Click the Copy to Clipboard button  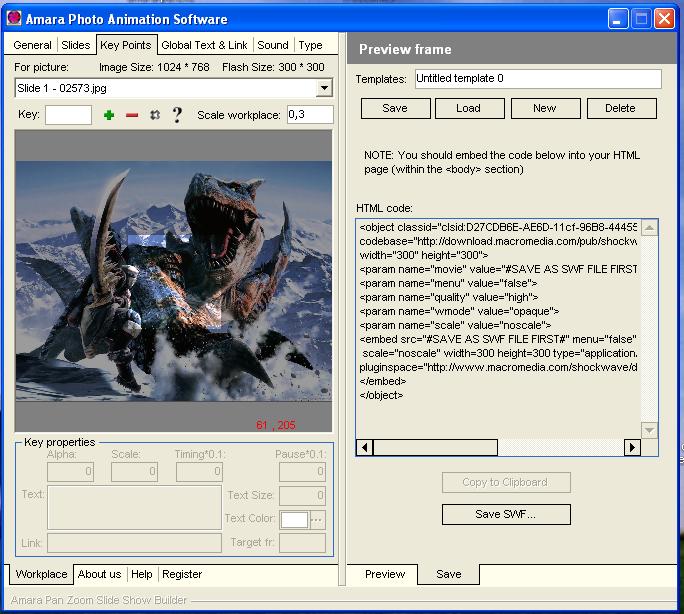506,482
